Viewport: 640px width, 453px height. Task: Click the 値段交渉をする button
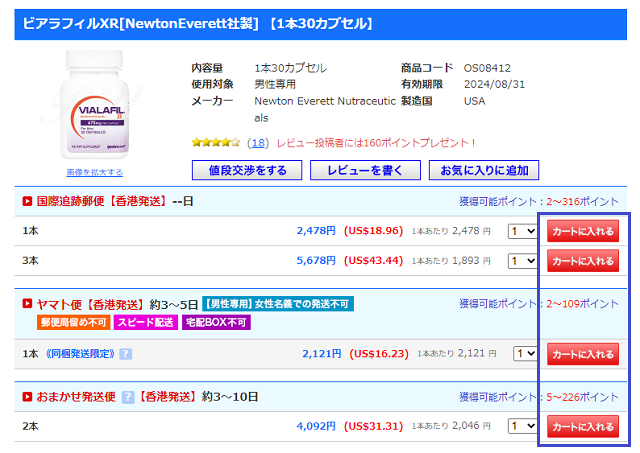pyautogui.click(x=247, y=170)
